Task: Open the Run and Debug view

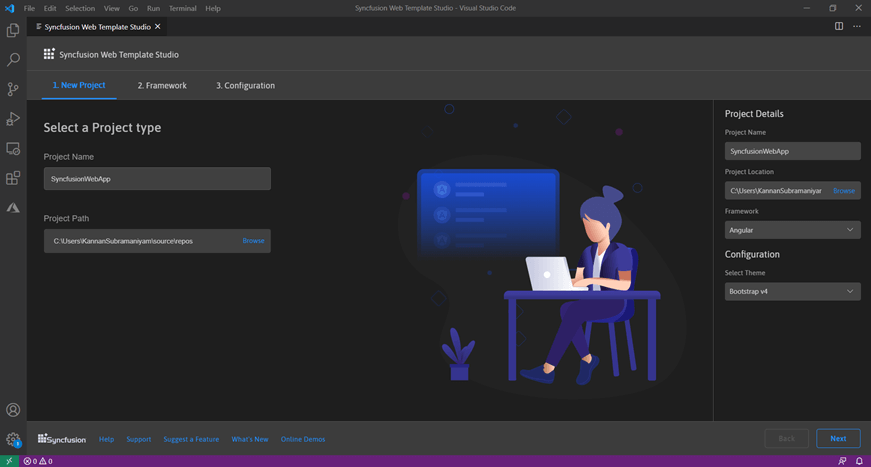Action: 13,119
